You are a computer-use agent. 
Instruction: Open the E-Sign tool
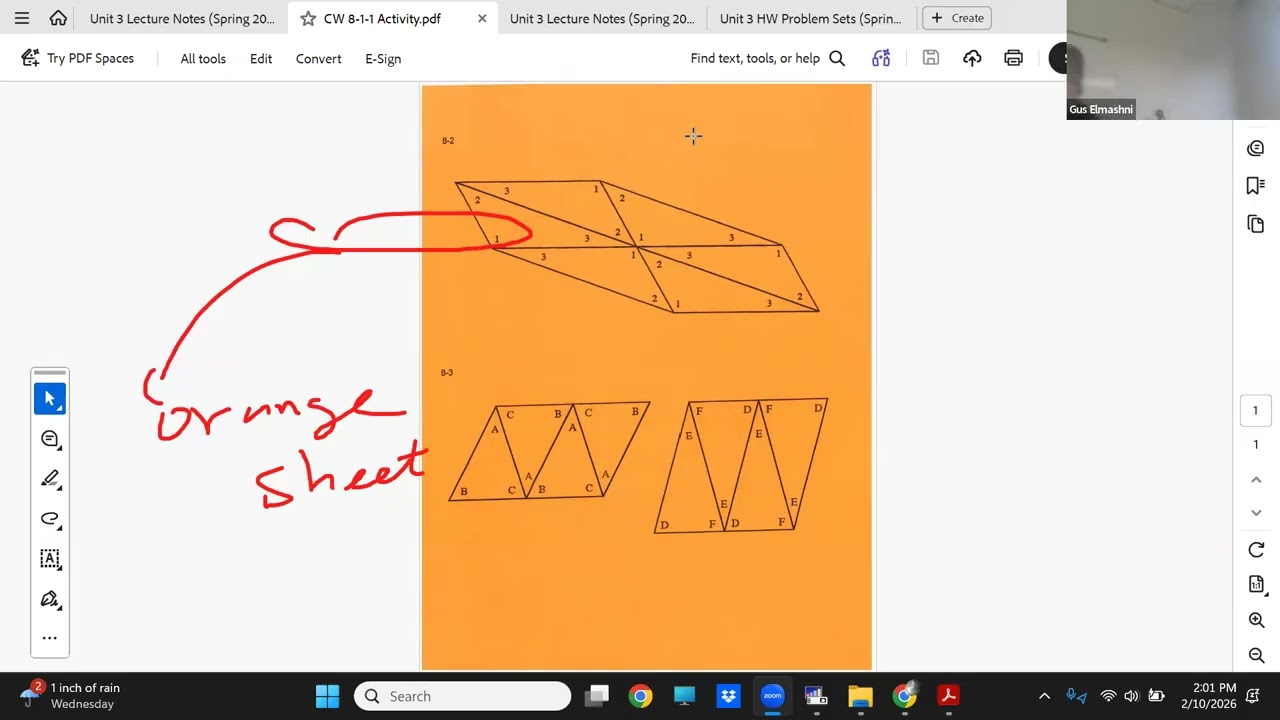[383, 58]
